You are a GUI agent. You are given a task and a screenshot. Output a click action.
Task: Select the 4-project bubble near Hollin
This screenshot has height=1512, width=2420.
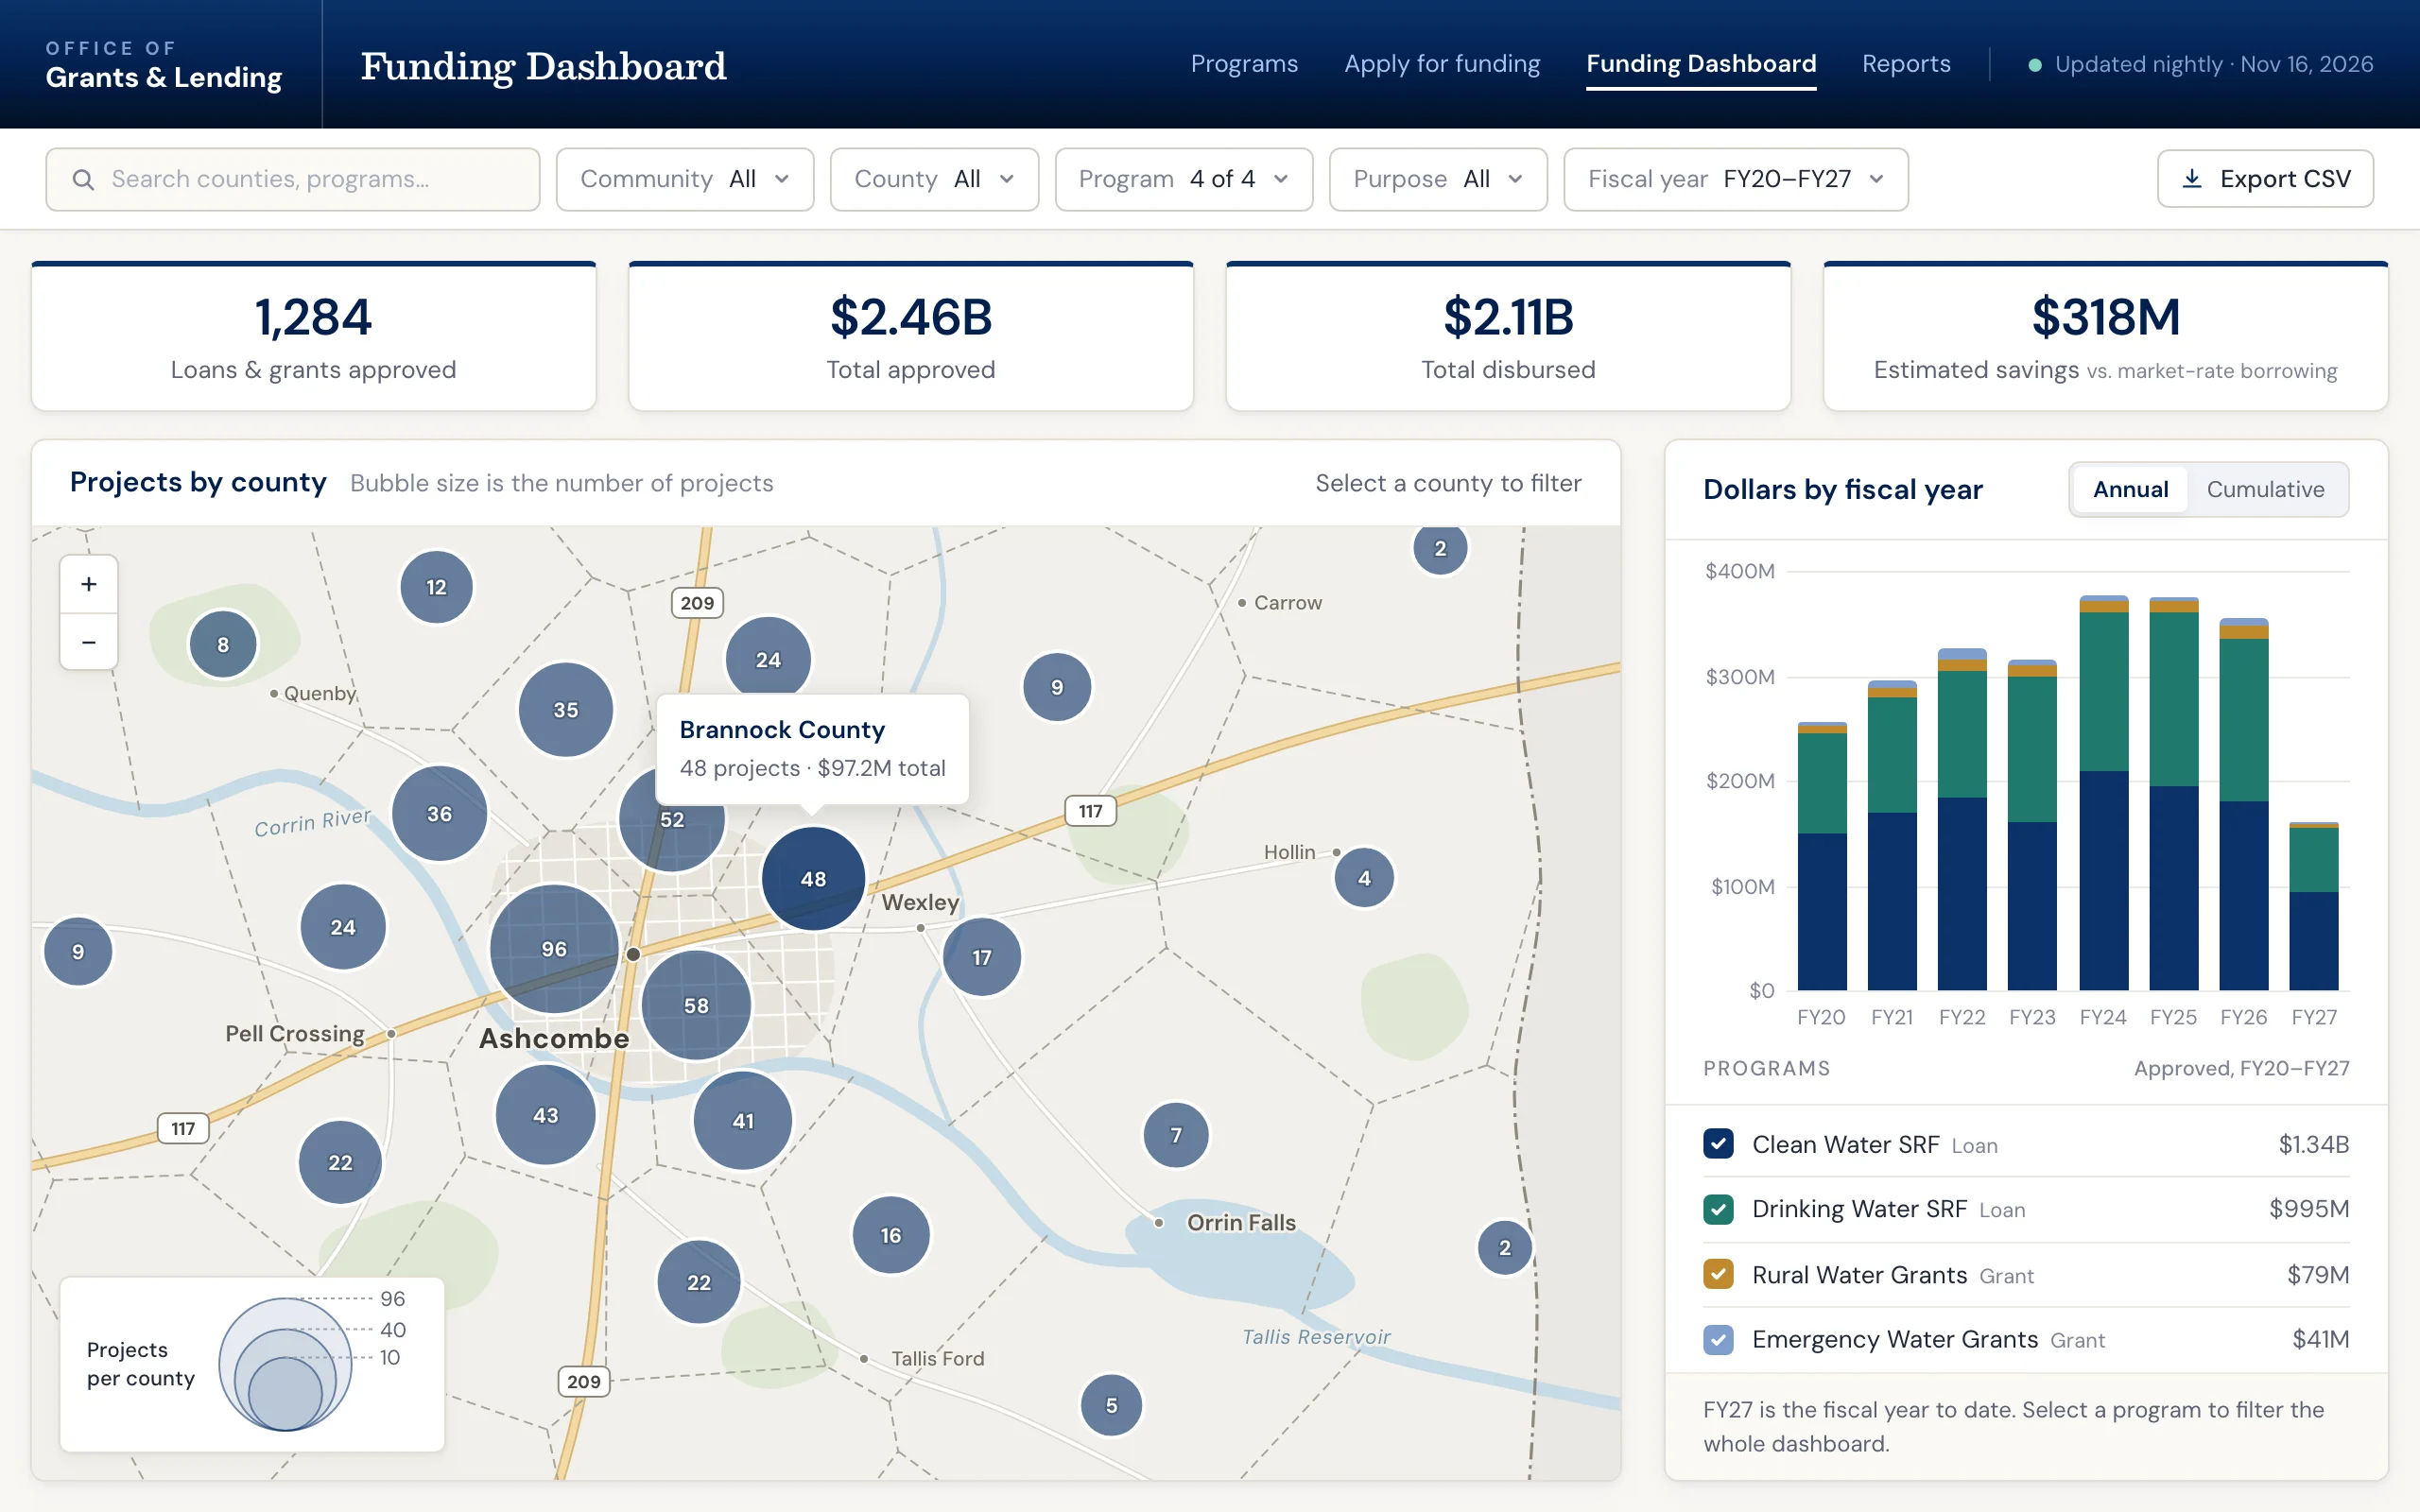point(1364,878)
